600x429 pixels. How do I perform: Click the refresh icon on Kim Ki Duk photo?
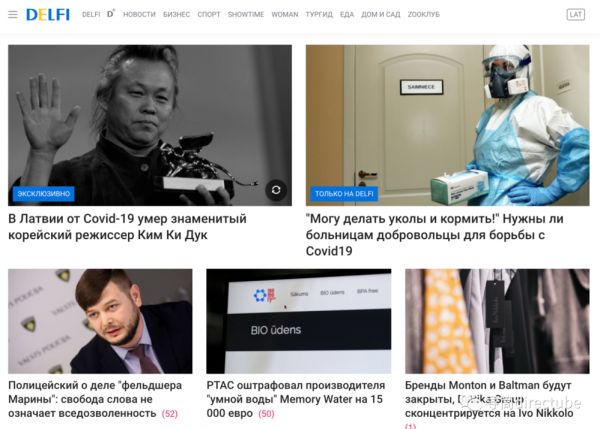point(276,190)
